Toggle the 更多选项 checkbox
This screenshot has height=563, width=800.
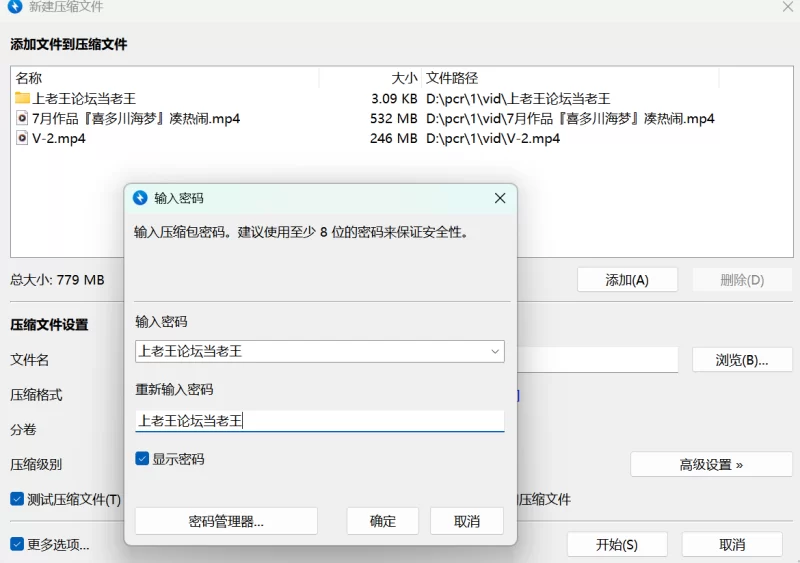point(17,545)
